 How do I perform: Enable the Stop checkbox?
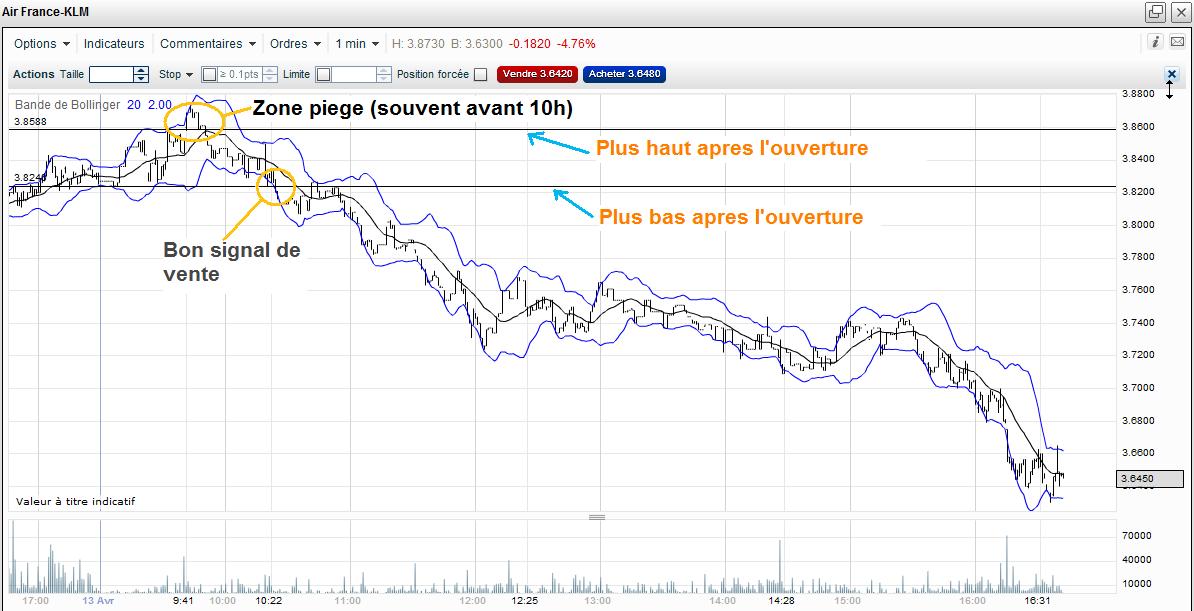pos(209,74)
